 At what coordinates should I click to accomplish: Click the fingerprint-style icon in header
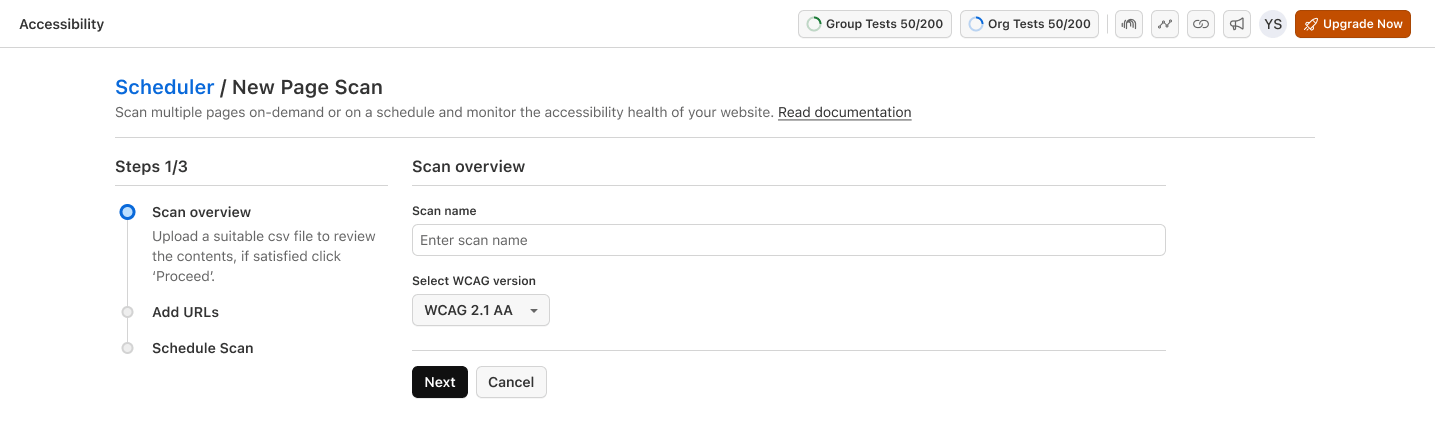coord(1128,24)
